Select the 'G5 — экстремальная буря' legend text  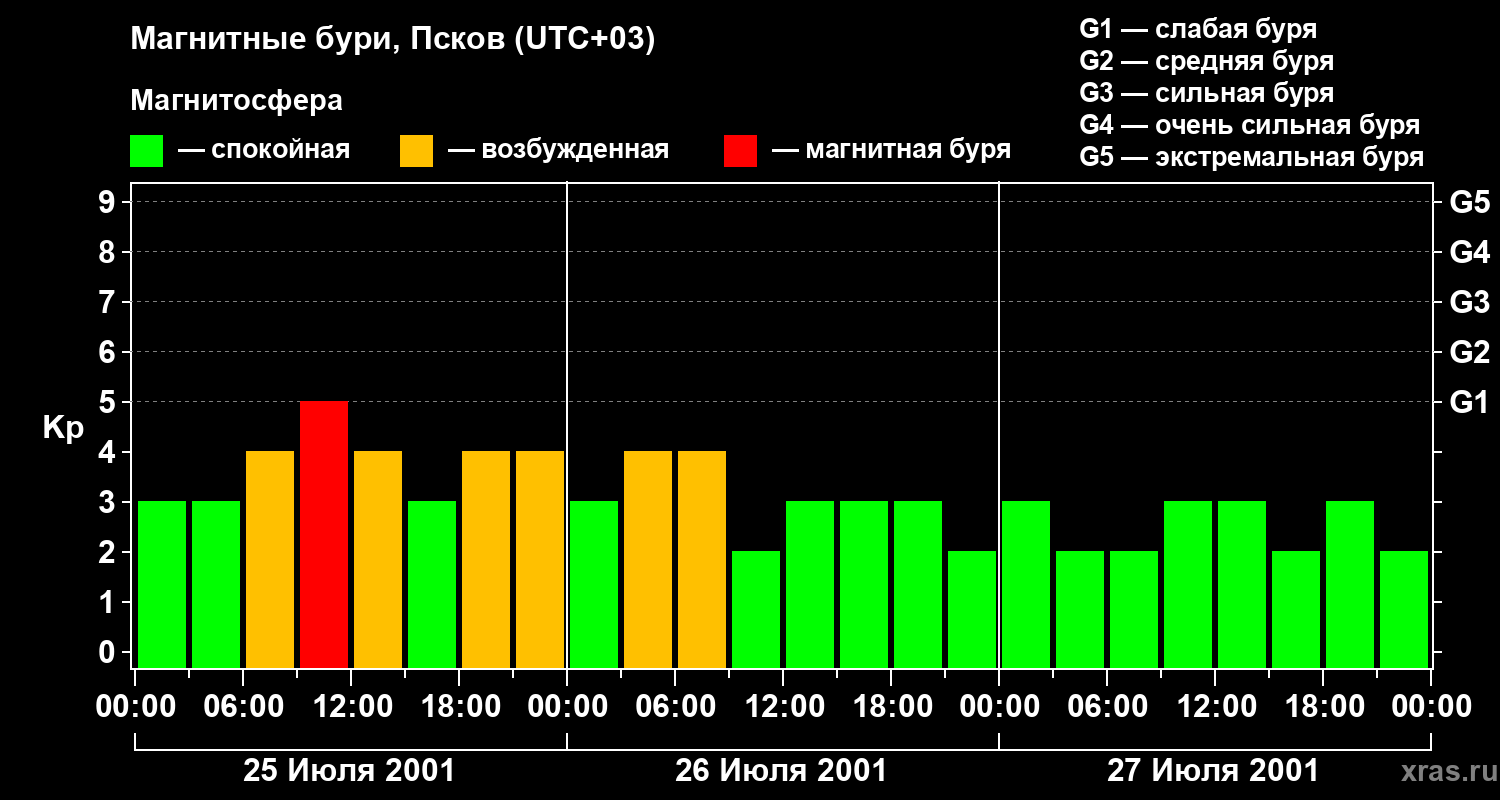[x=1251, y=158]
